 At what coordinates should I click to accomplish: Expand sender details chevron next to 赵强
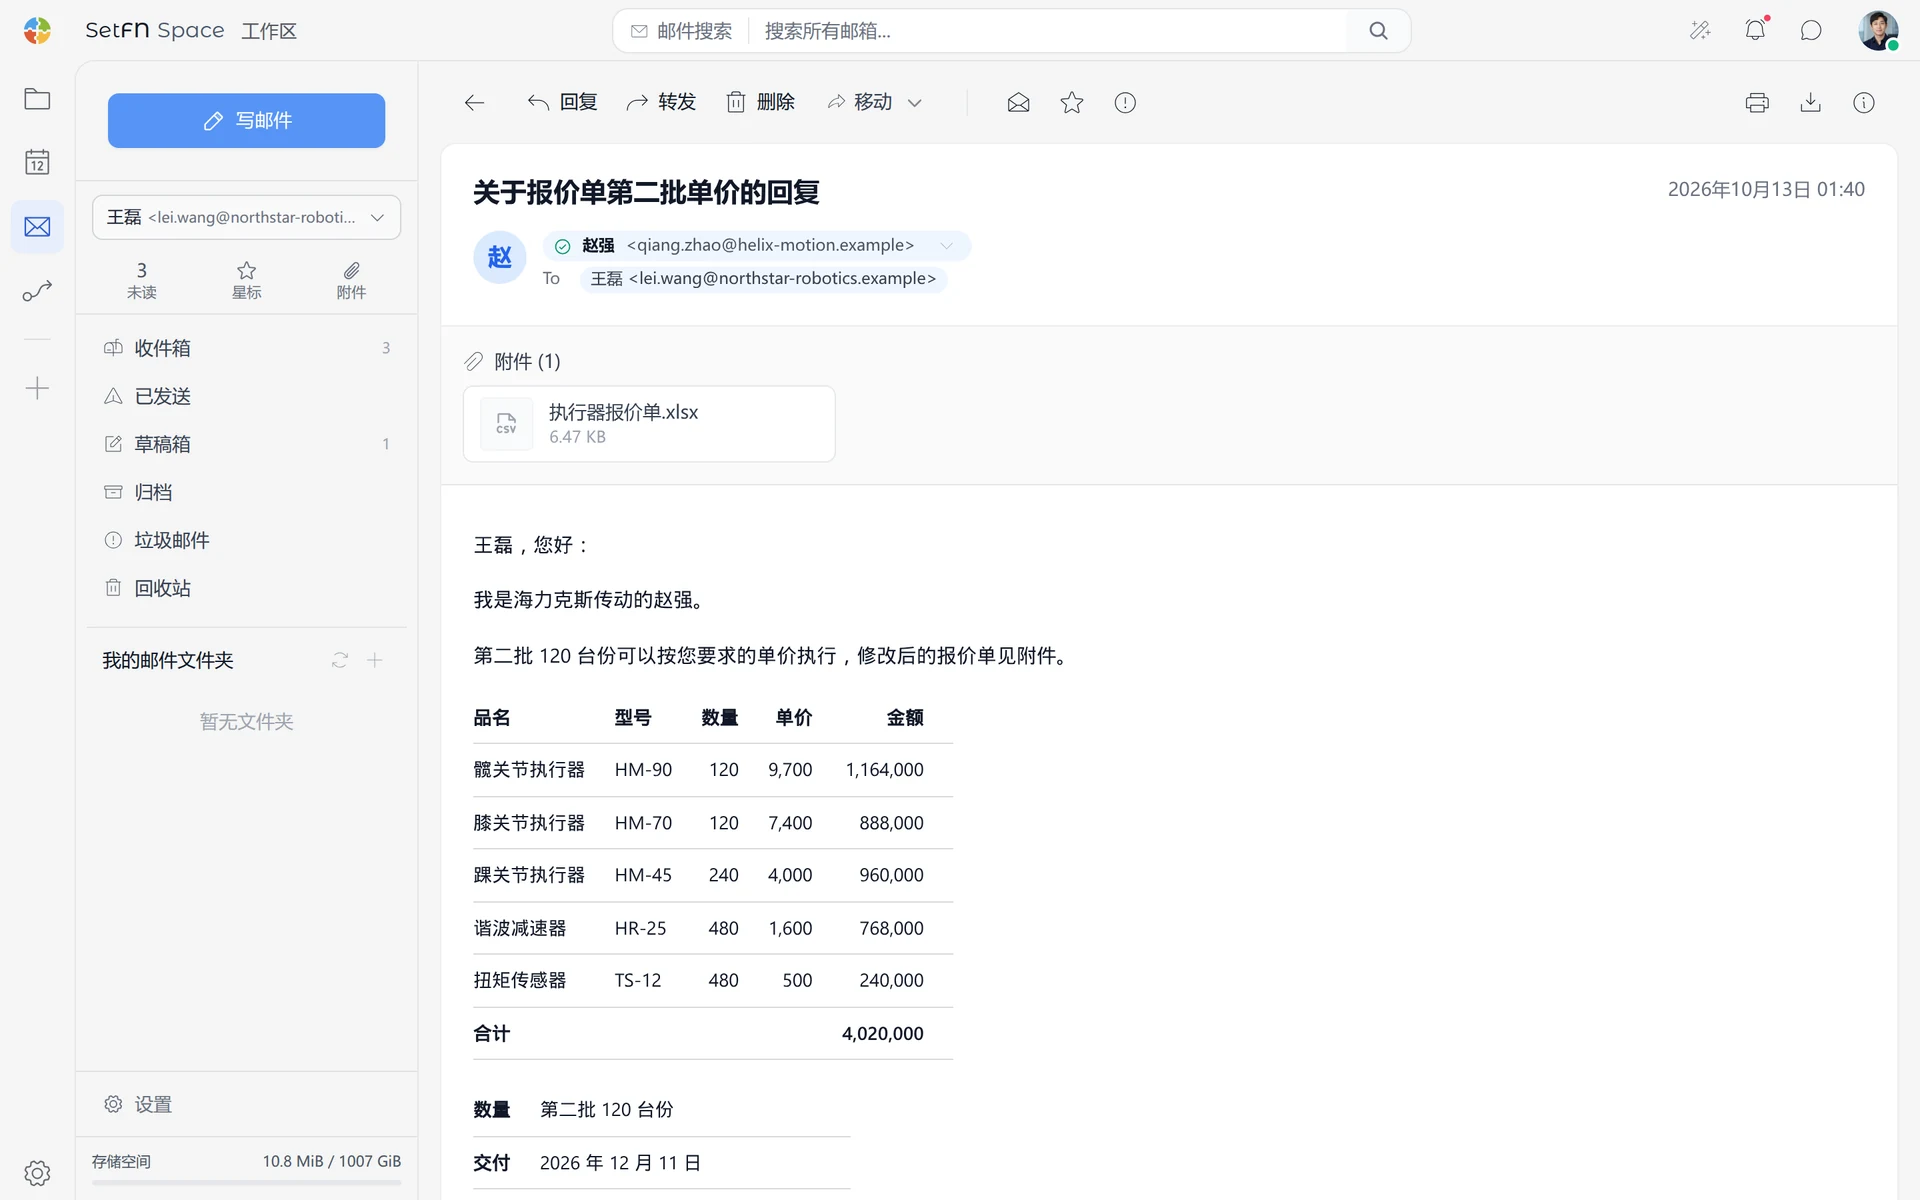click(946, 246)
